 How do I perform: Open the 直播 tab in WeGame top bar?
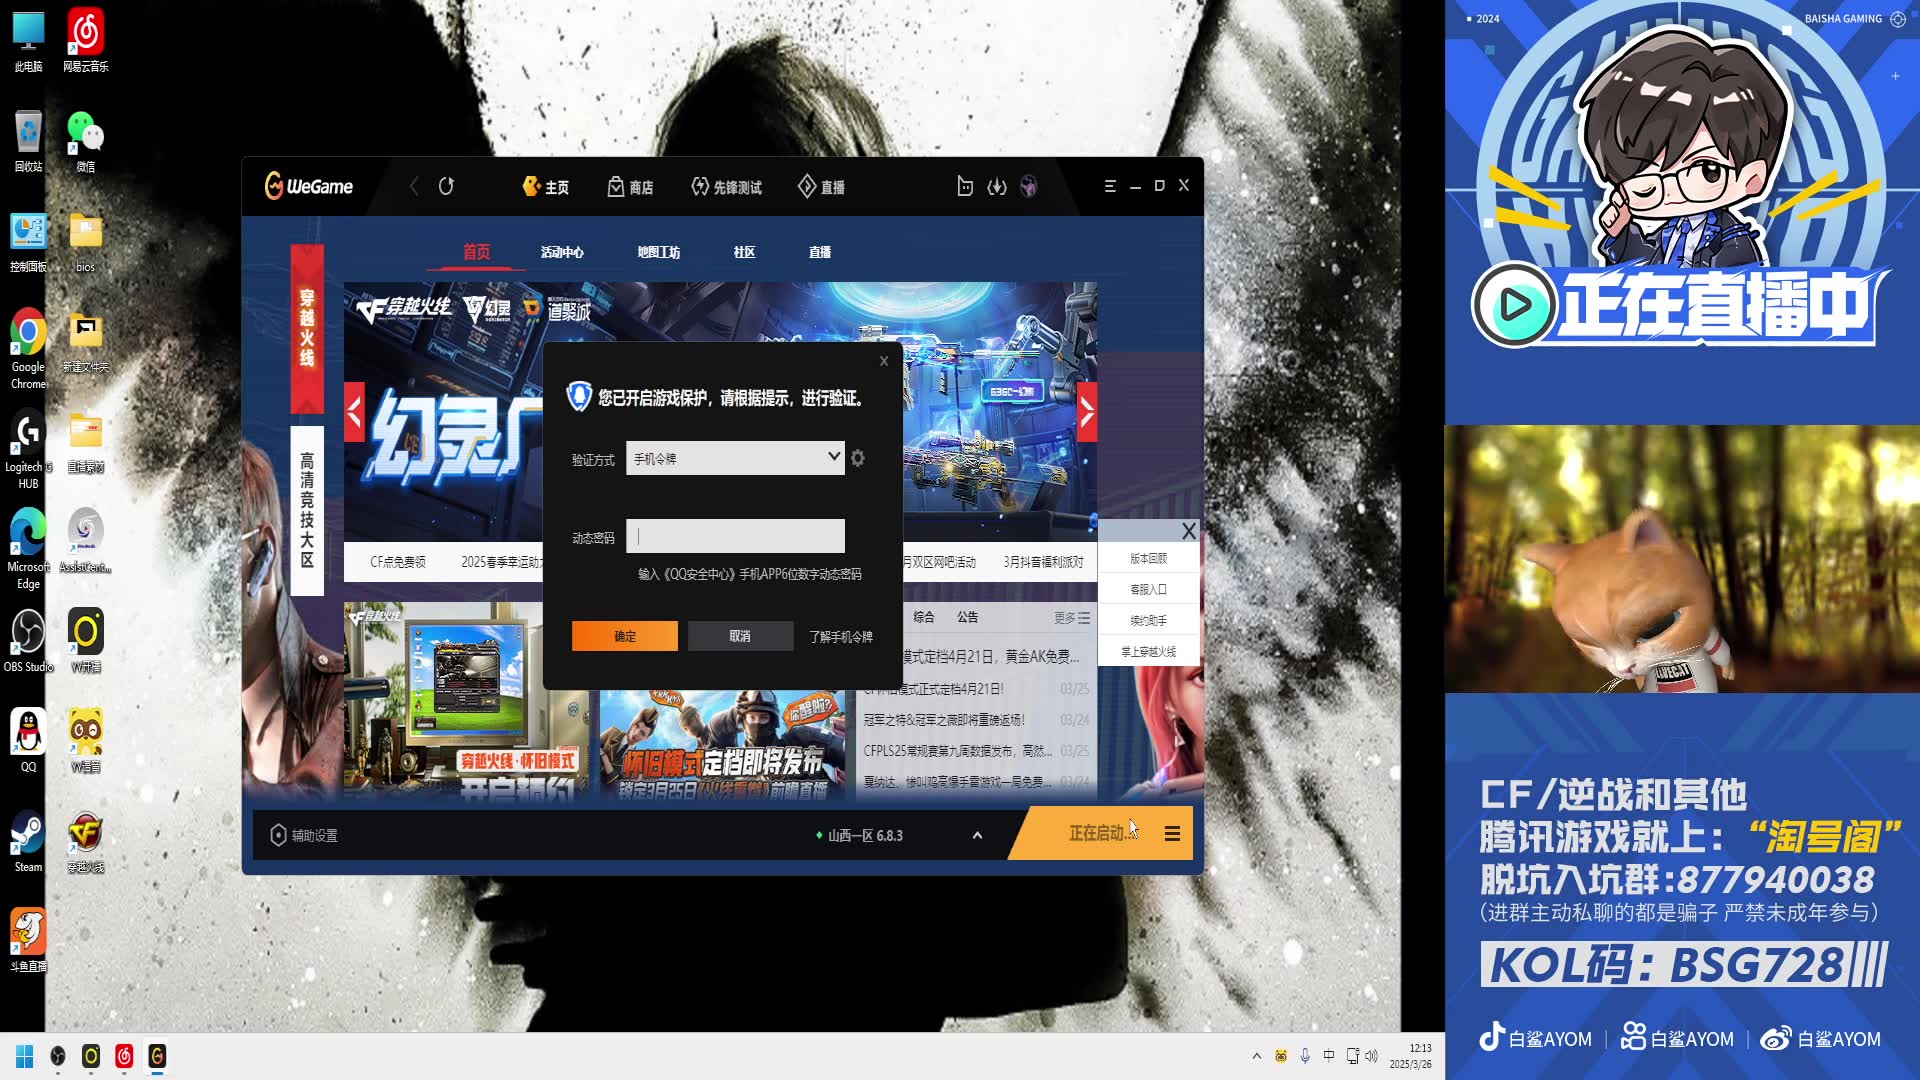821,187
